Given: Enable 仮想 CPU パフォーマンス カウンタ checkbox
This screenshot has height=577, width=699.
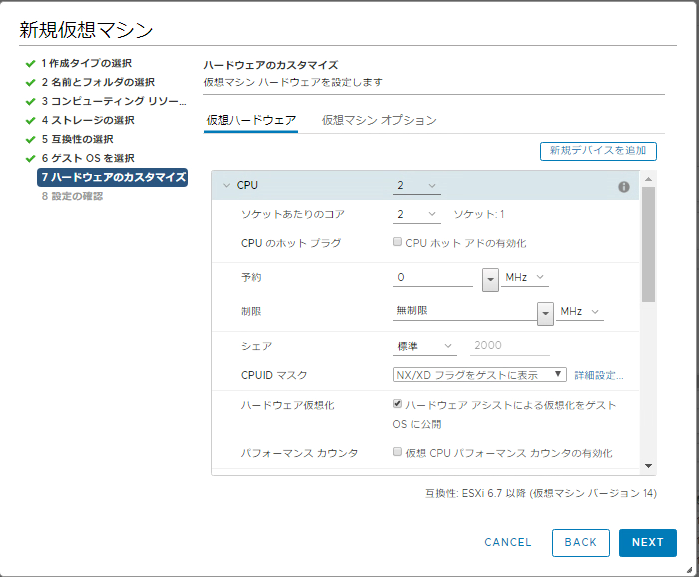Looking at the screenshot, I should coord(397,452).
